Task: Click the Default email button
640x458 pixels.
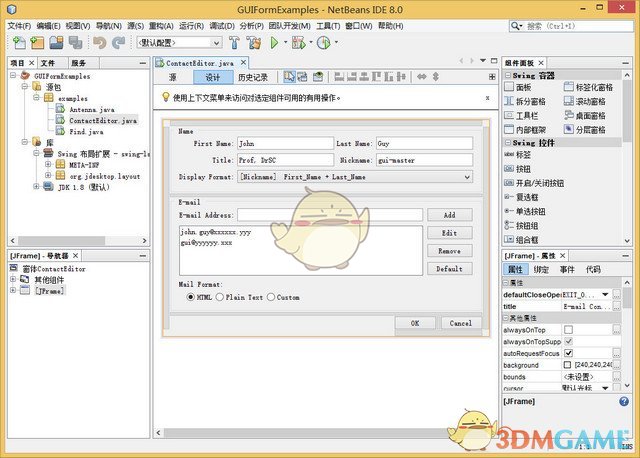Action: (450, 269)
